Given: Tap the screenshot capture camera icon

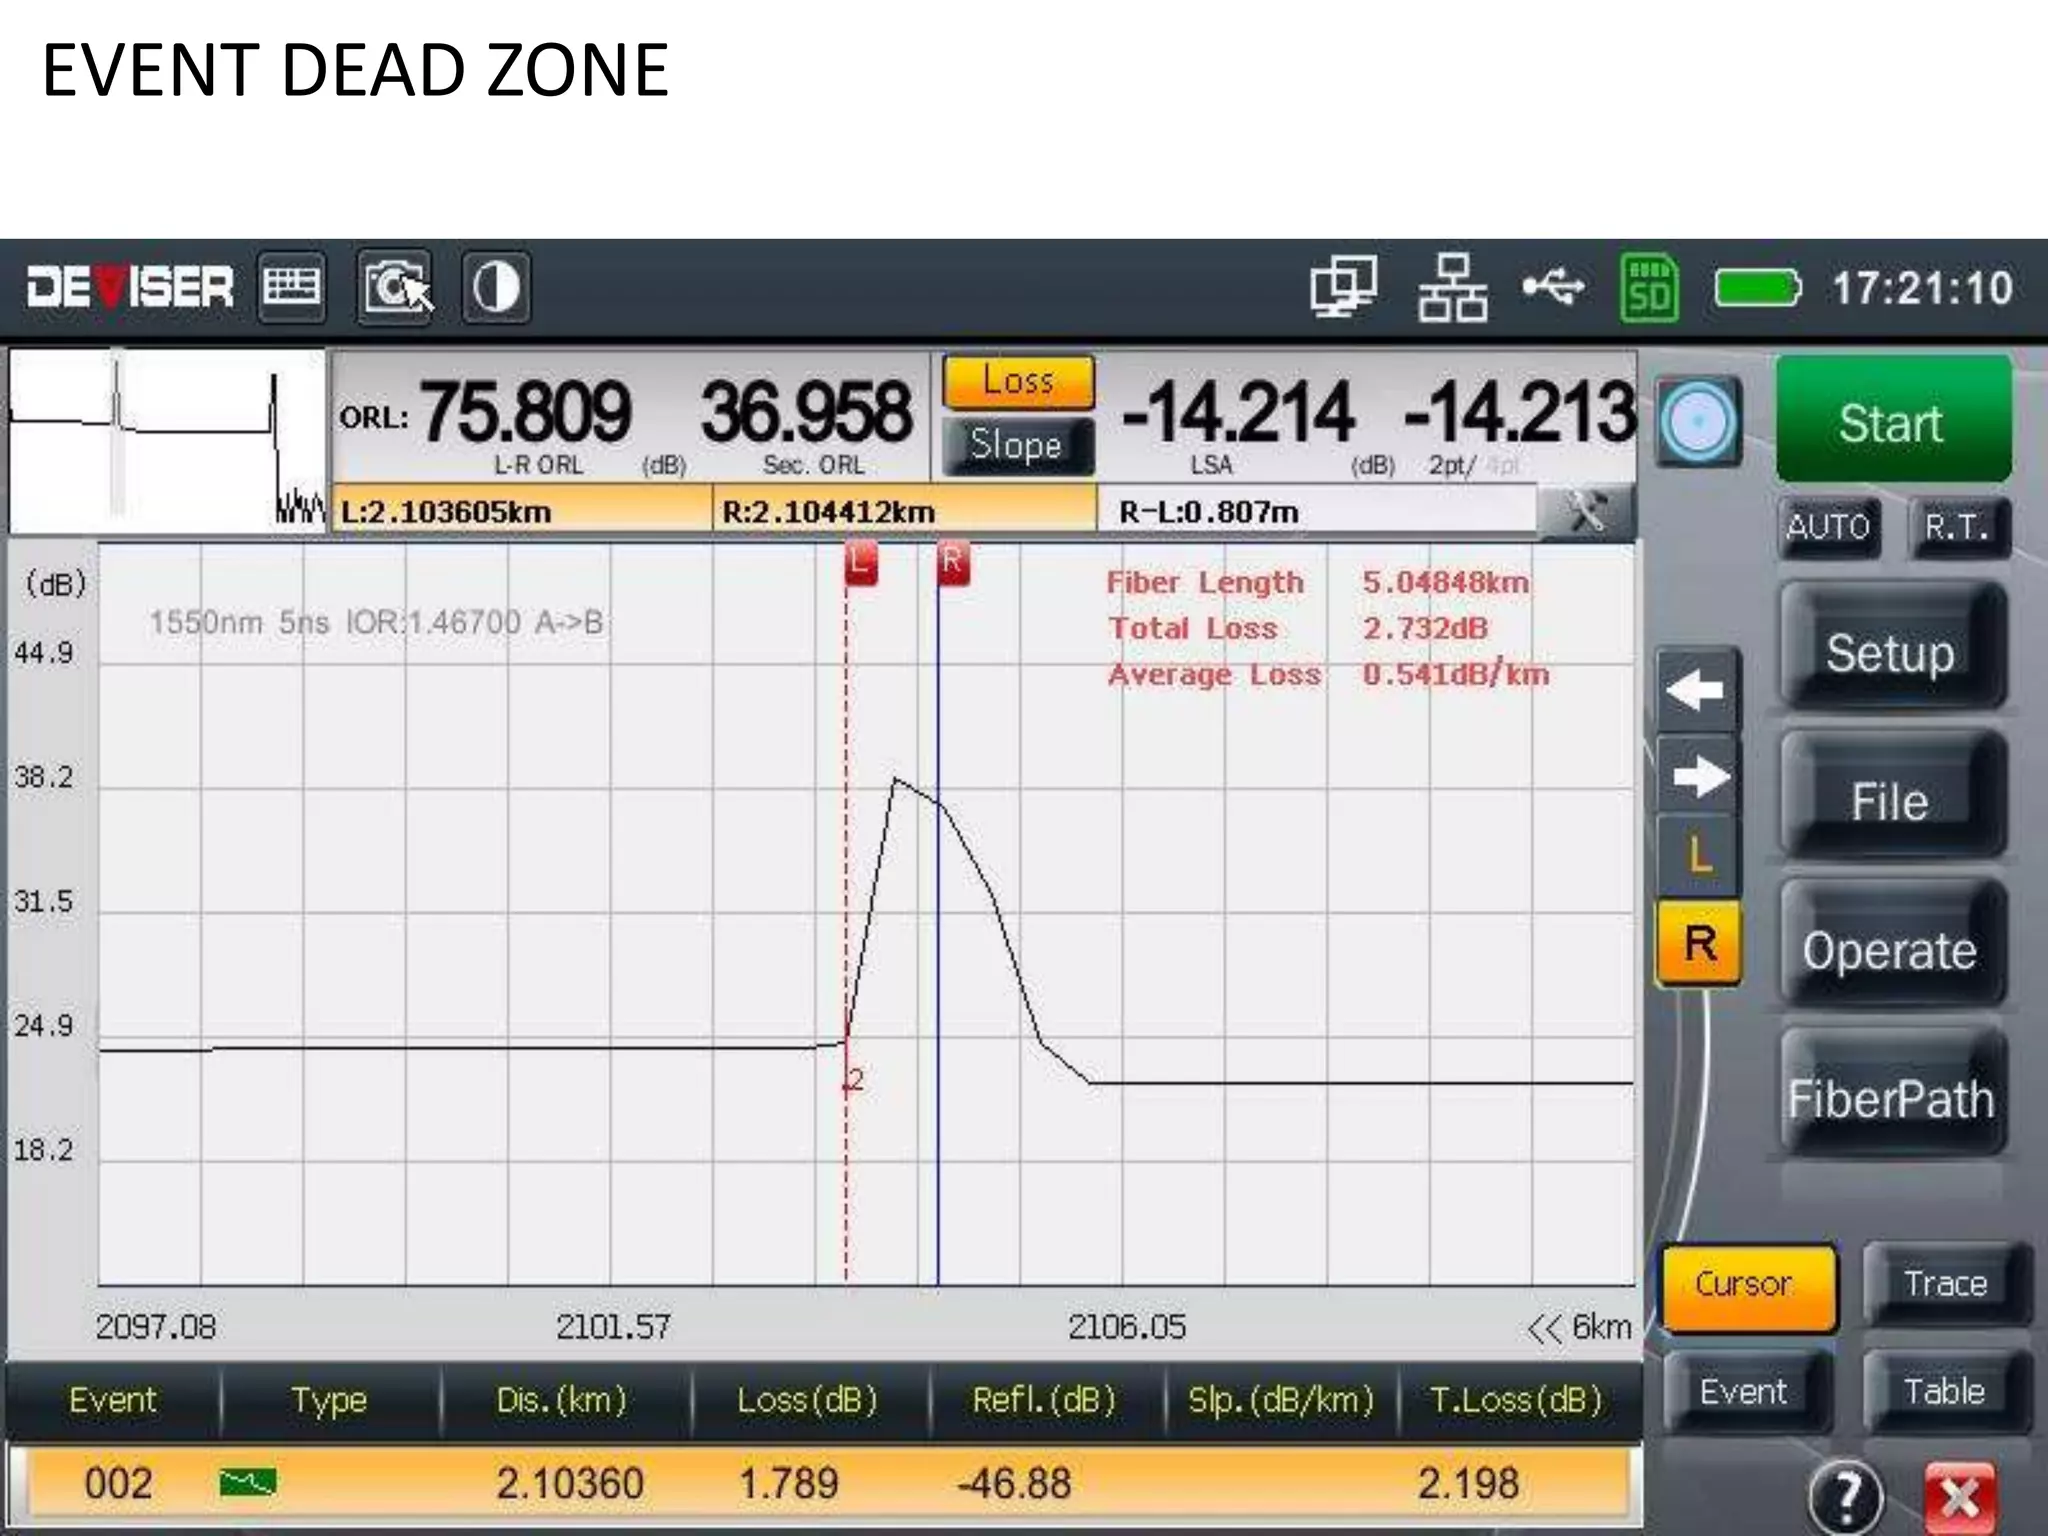Looking at the screenshot, I should click(396, 288).
